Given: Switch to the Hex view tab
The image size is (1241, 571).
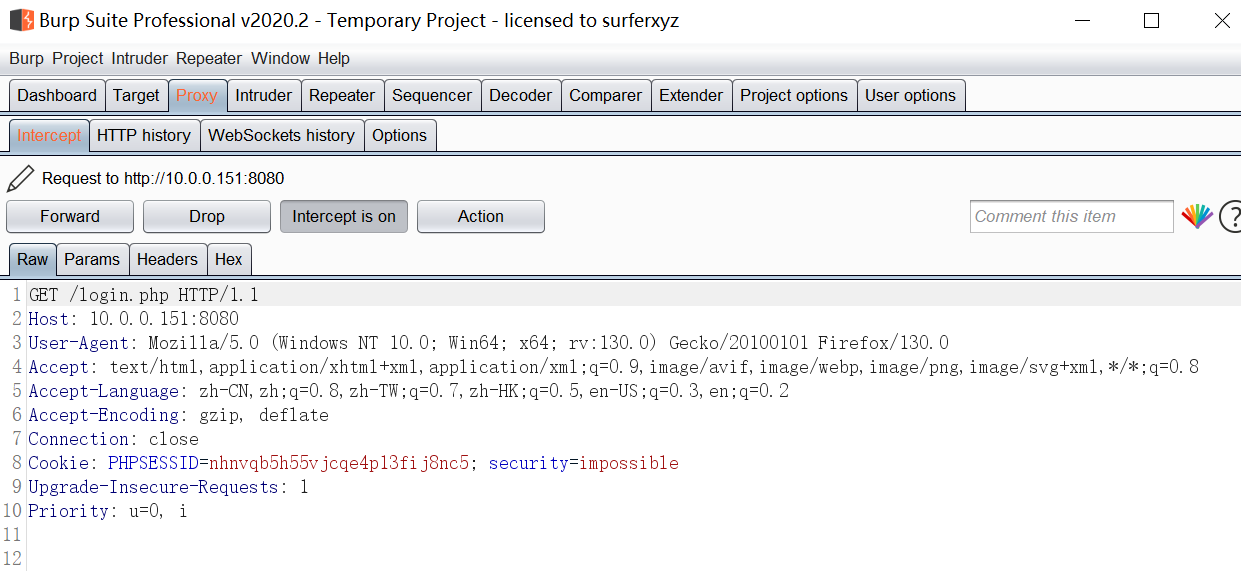Looking at the screenshot, I should pyautogui.click(x=229, y=259).
